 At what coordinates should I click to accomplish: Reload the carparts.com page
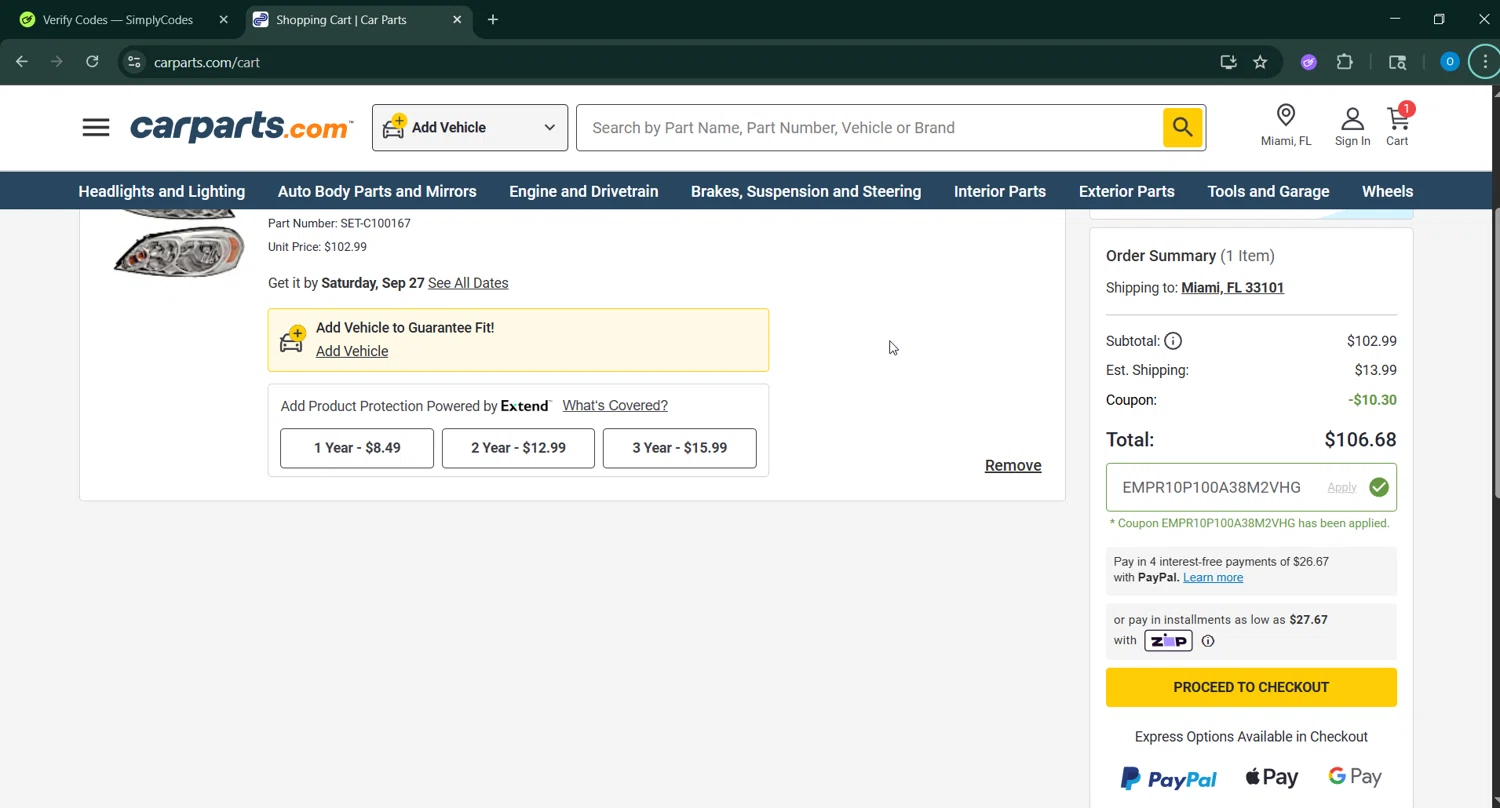(92, 62)
